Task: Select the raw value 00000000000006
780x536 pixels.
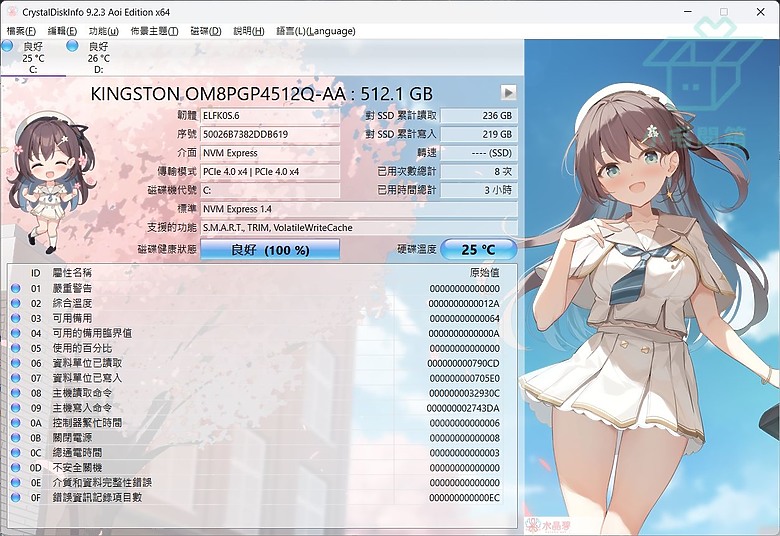Action: click(x=465, y=423)
